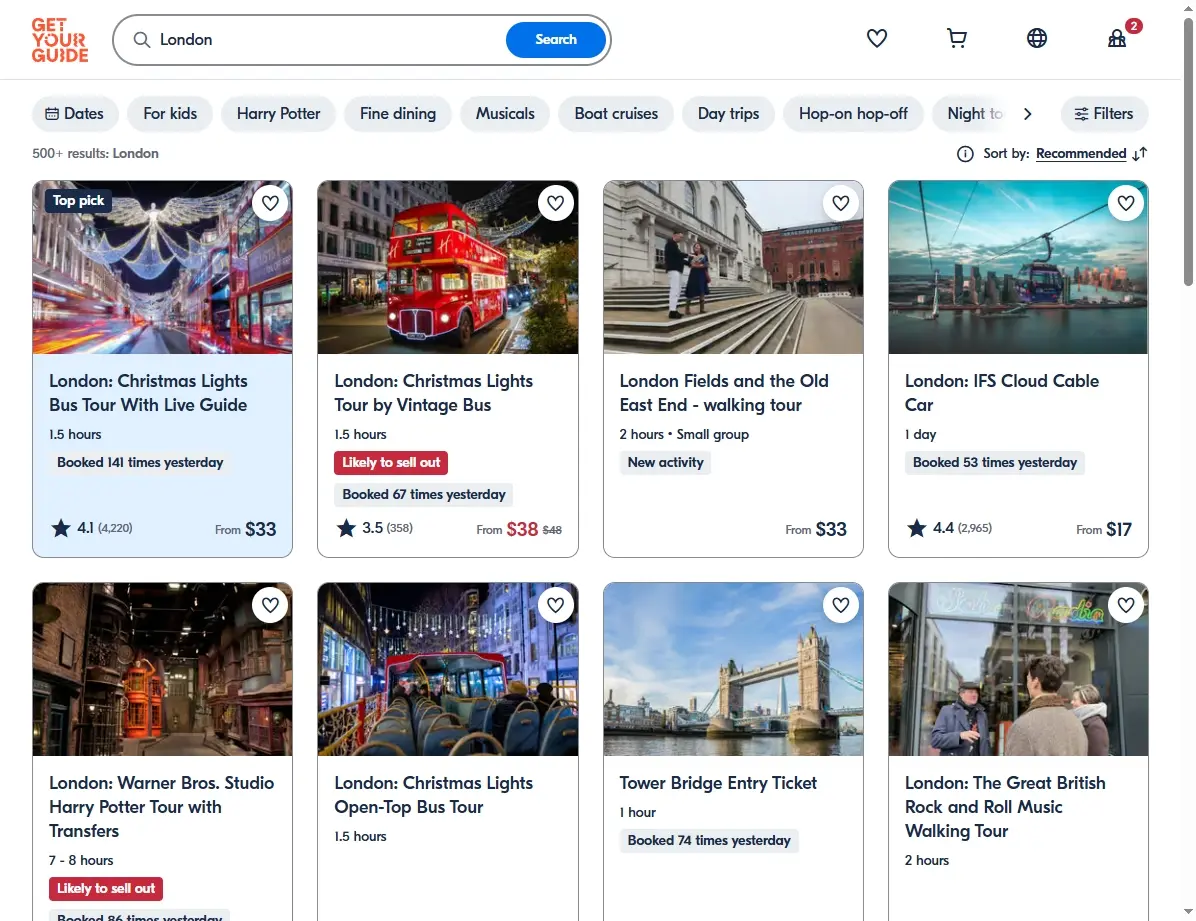Show more category chips with right chevron

pyautogui.click(x=1027, y=114)
